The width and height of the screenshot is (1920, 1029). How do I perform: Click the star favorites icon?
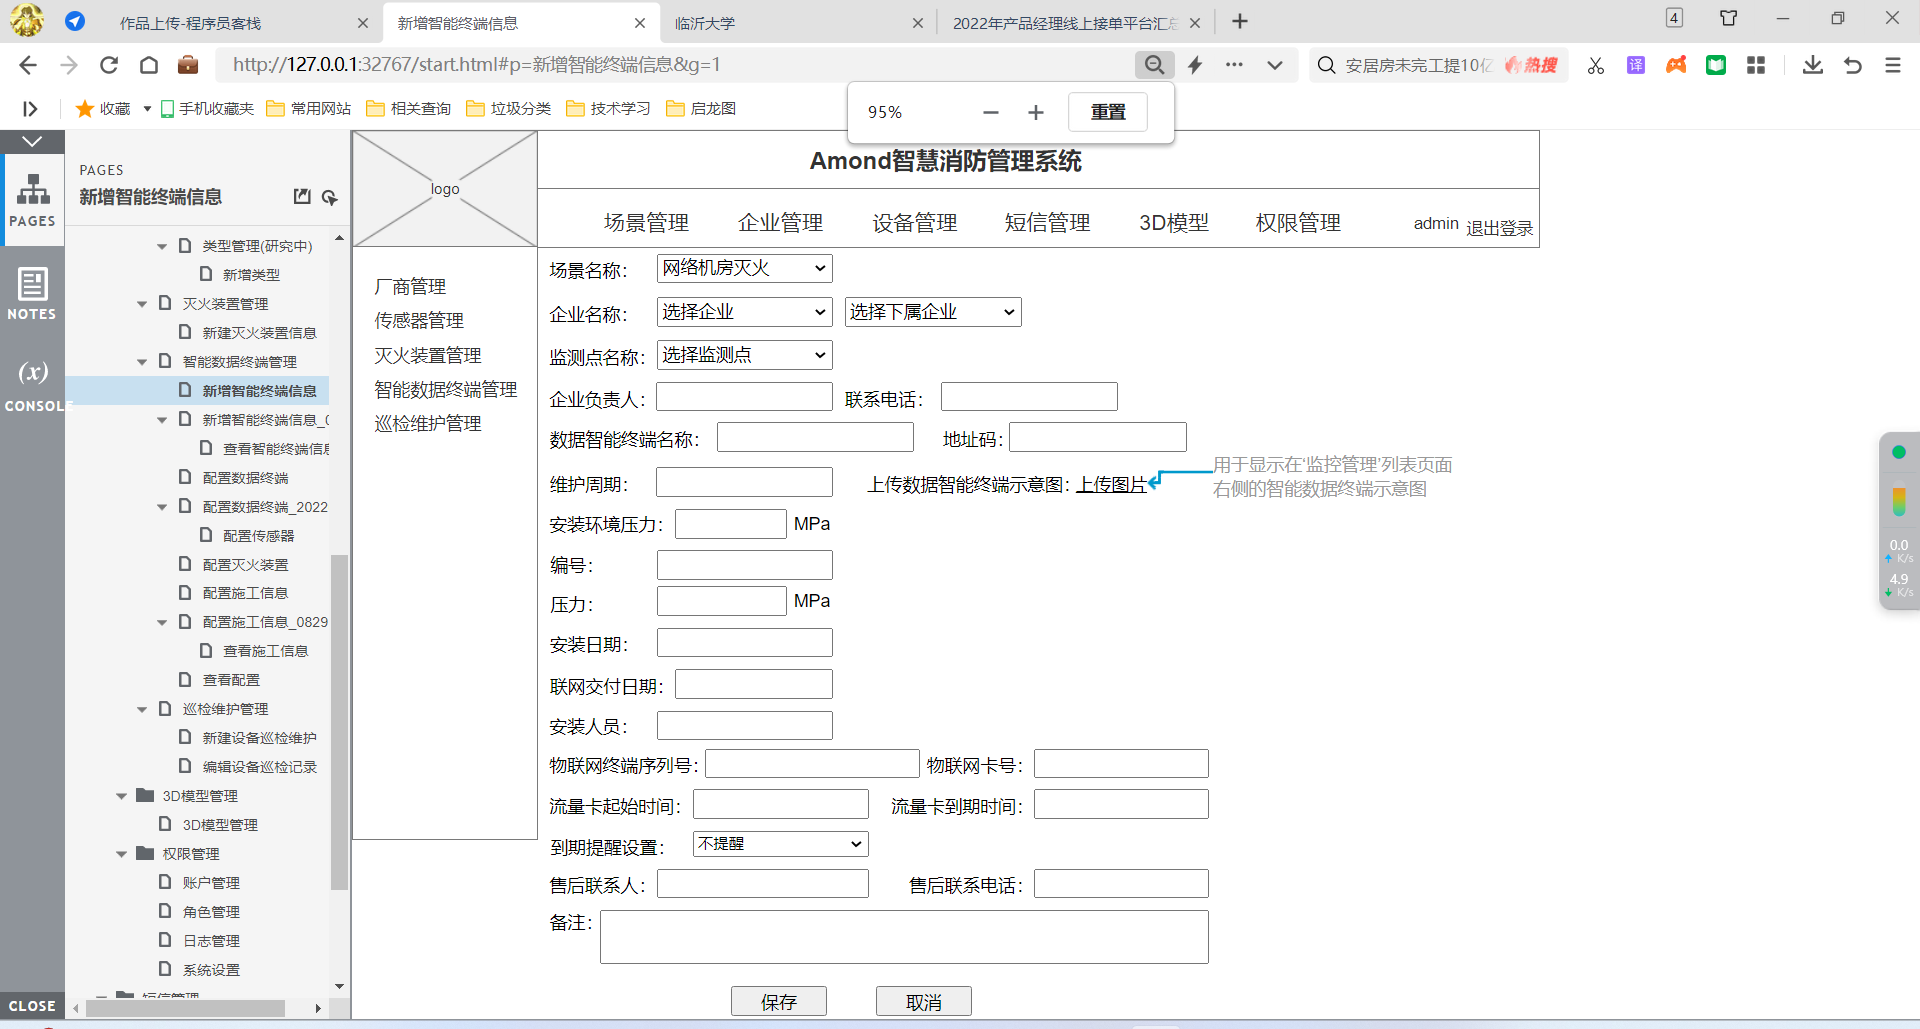[x=85, y=108]
